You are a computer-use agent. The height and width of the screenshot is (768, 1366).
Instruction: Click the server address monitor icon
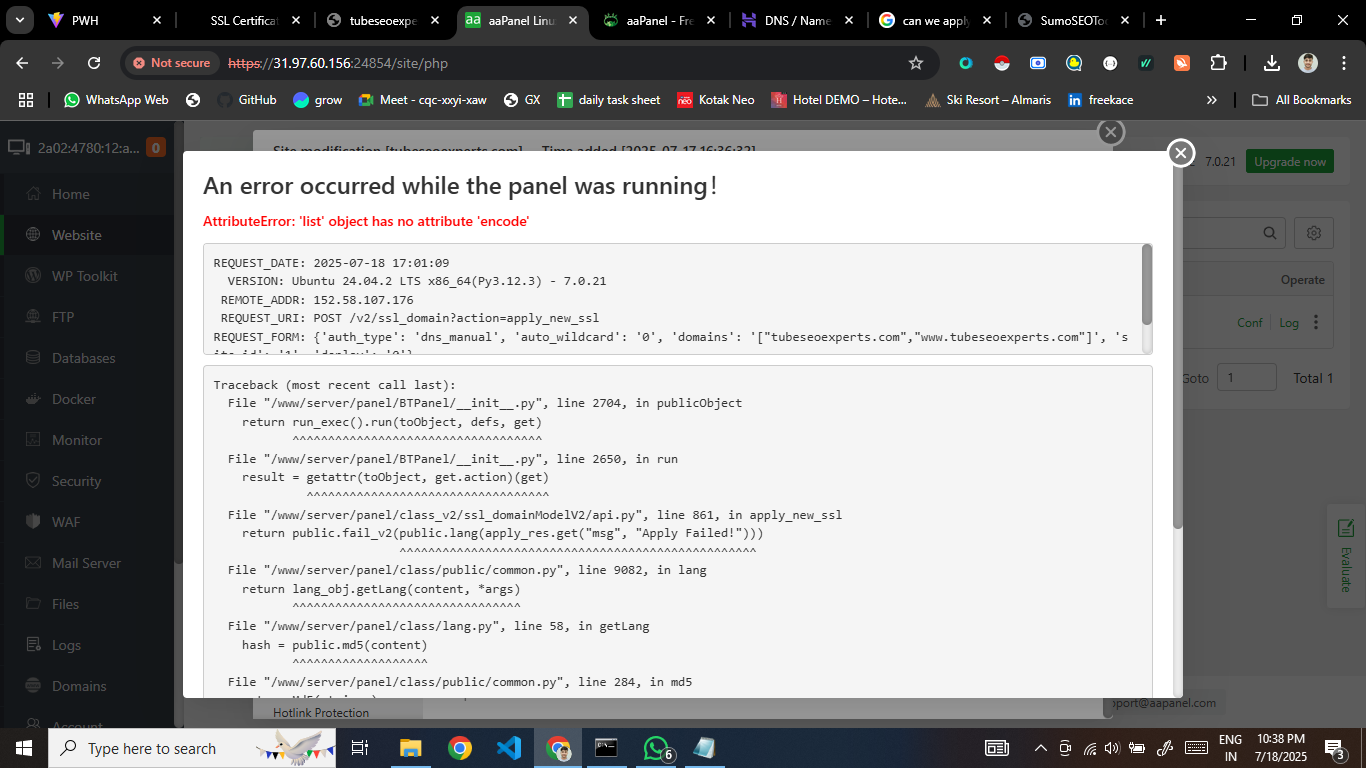[x=17, y=148]
